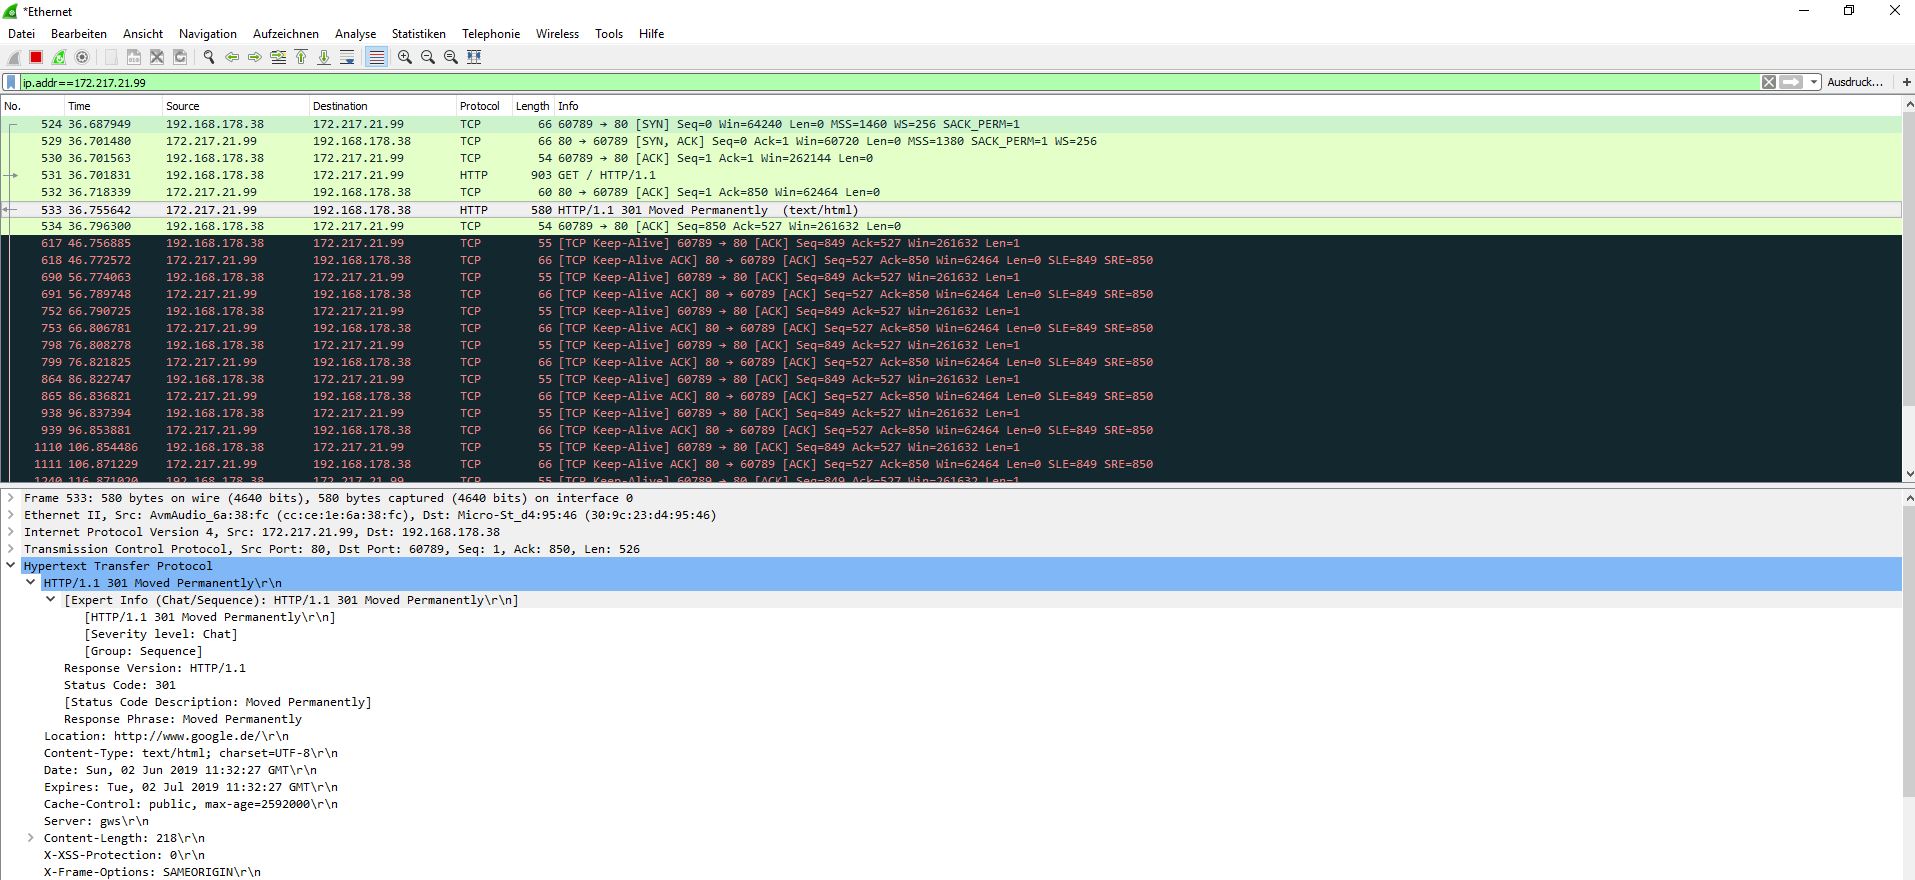Open the Navigation menu
The width and height of the screenshot is (1915, 880).
coord(208,34)
